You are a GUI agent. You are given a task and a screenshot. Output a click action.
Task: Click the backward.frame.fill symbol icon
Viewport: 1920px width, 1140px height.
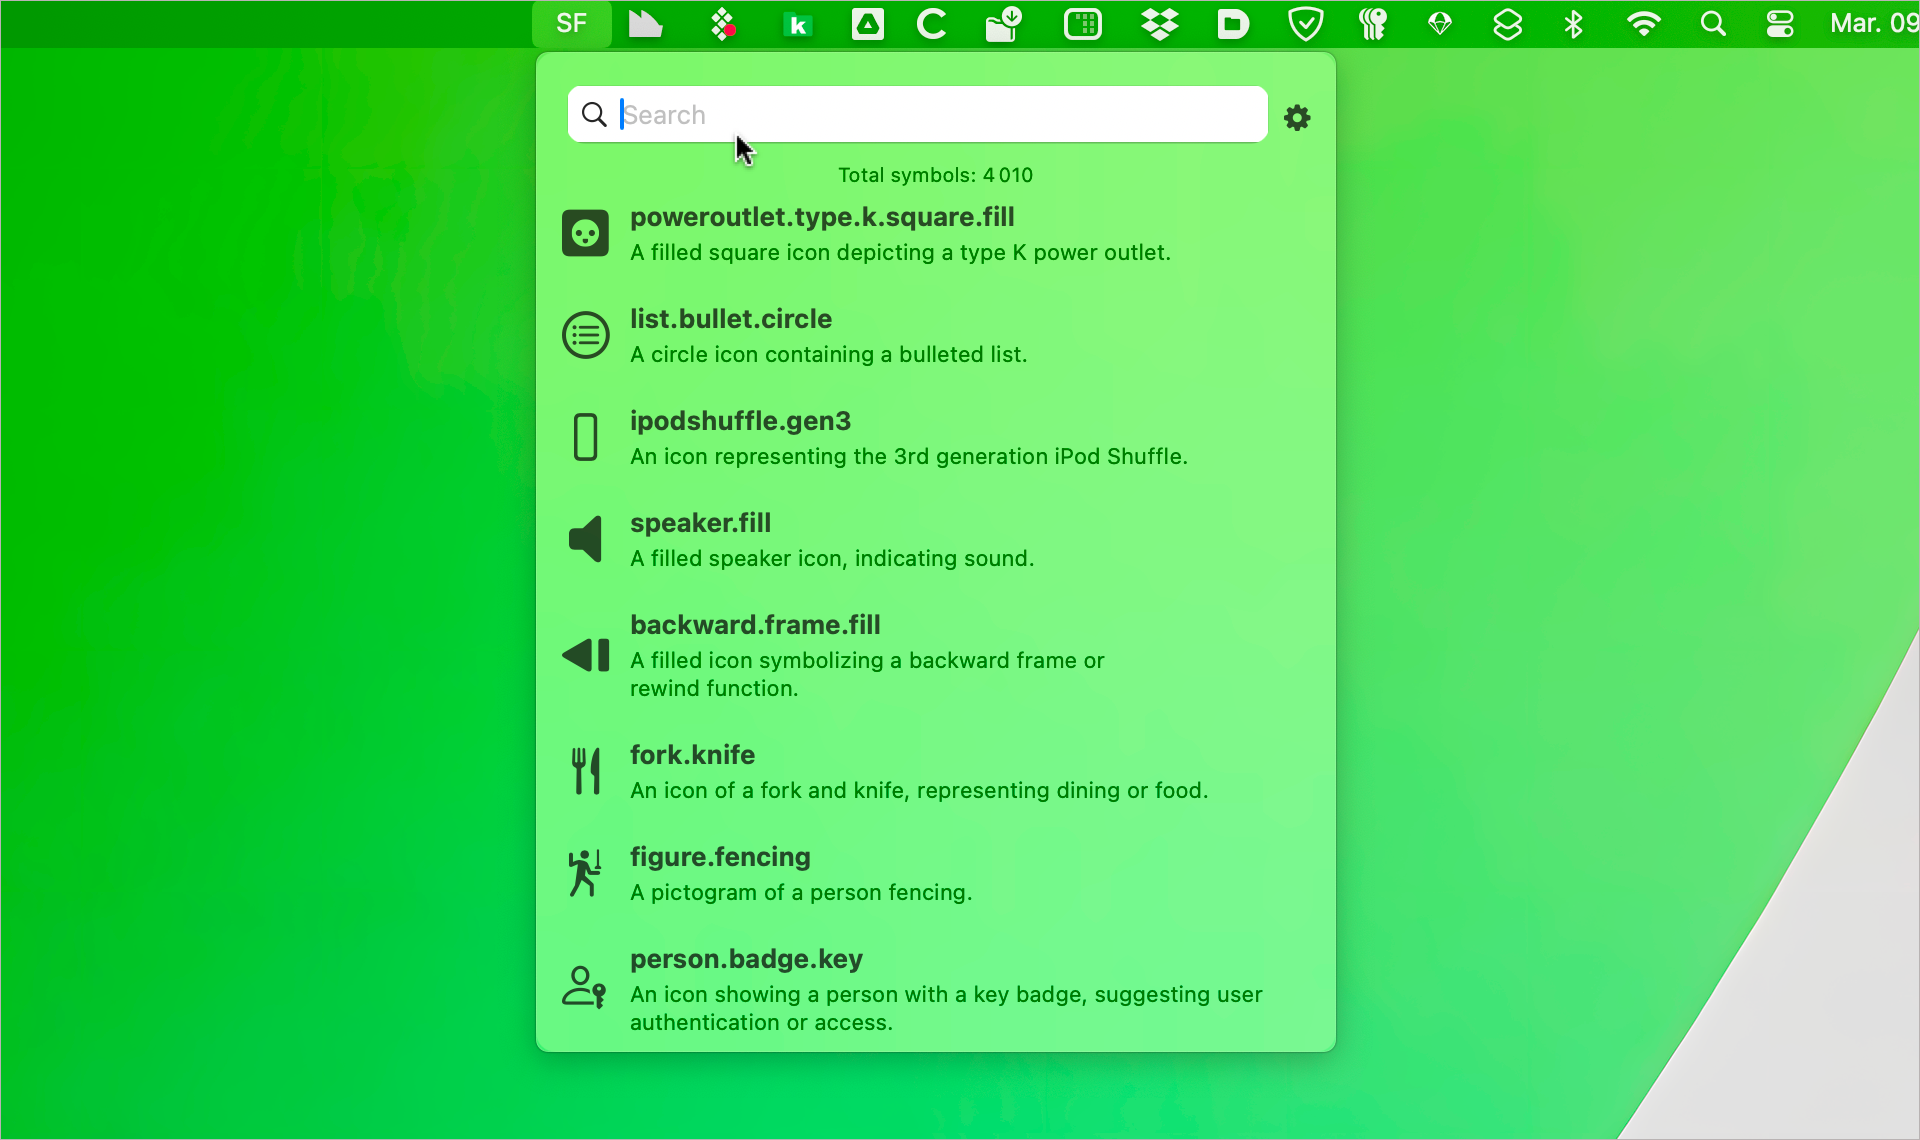pyautogui.click(x=585, y=655)
